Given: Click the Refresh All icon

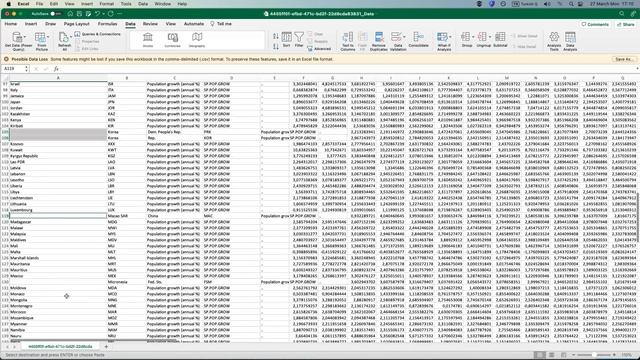Looking at the screenshot, I should click(63, 37).
